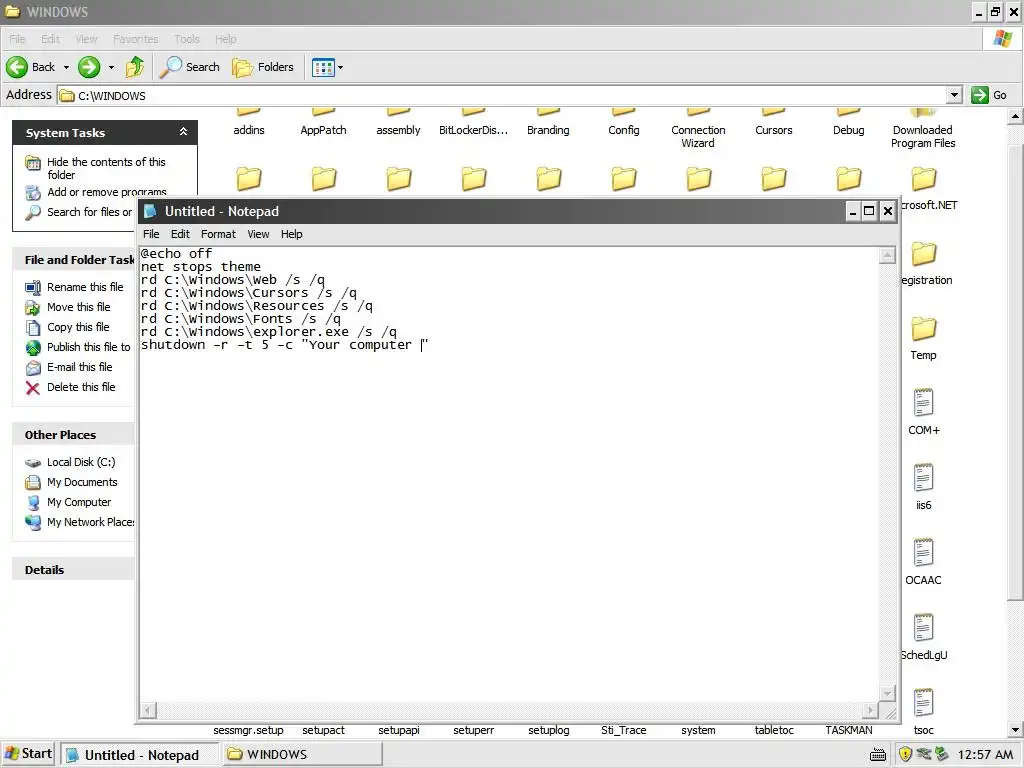This screenshot has width=1024, height=768.
Task: Select the COM+ log file icon
Action: pos(923,403)
